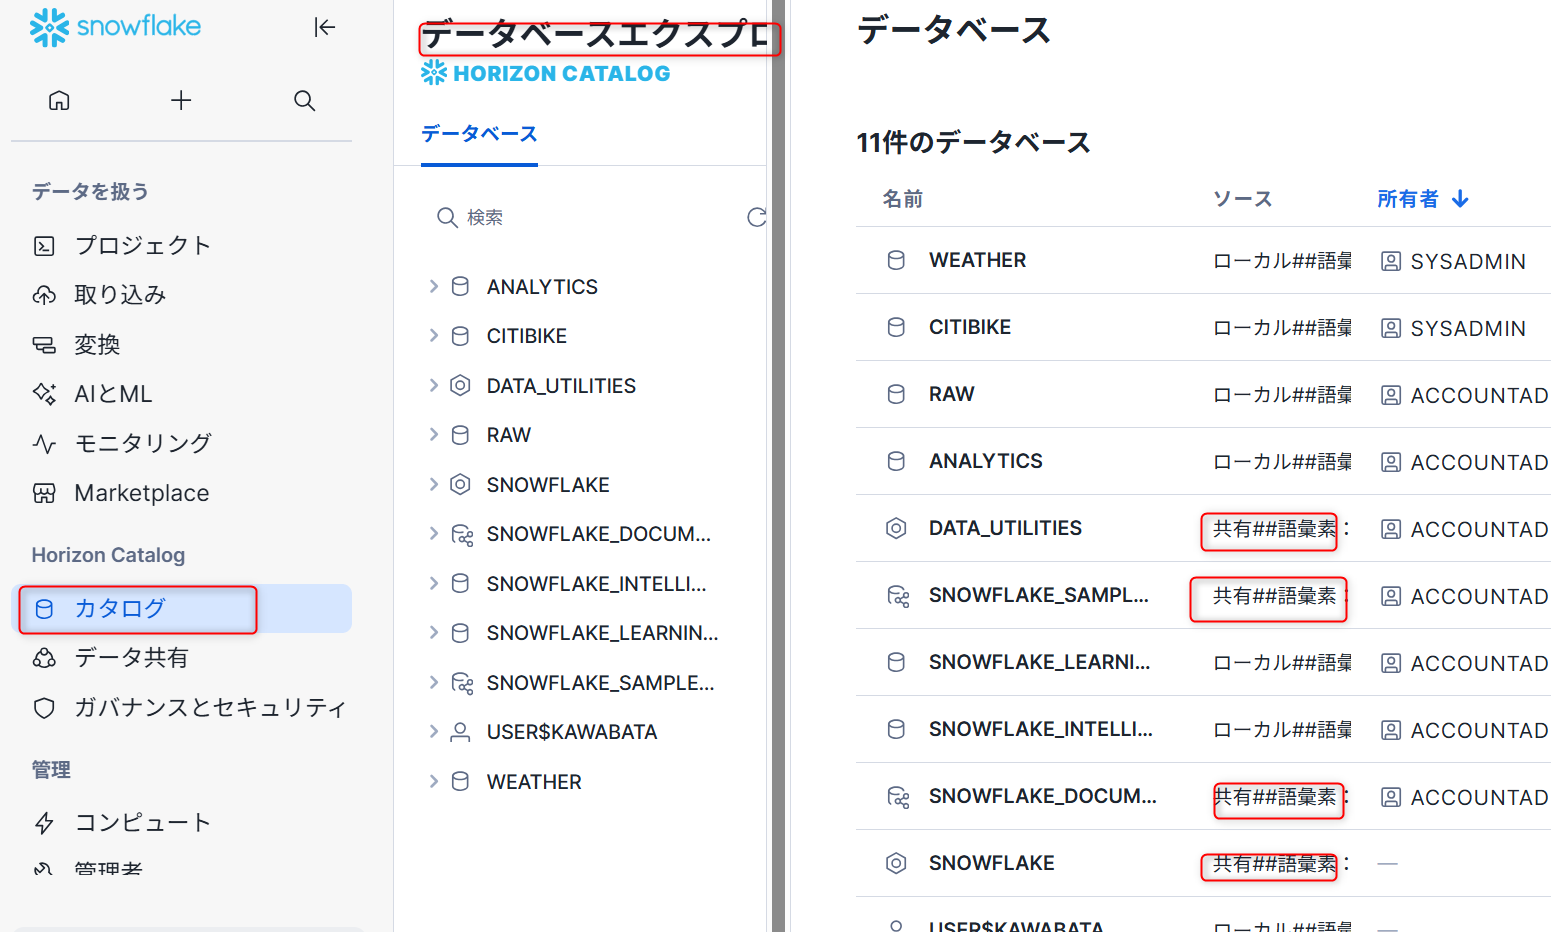
Task: Click the 変換 icon in sidebar
Action: click(x=44, y=345)
